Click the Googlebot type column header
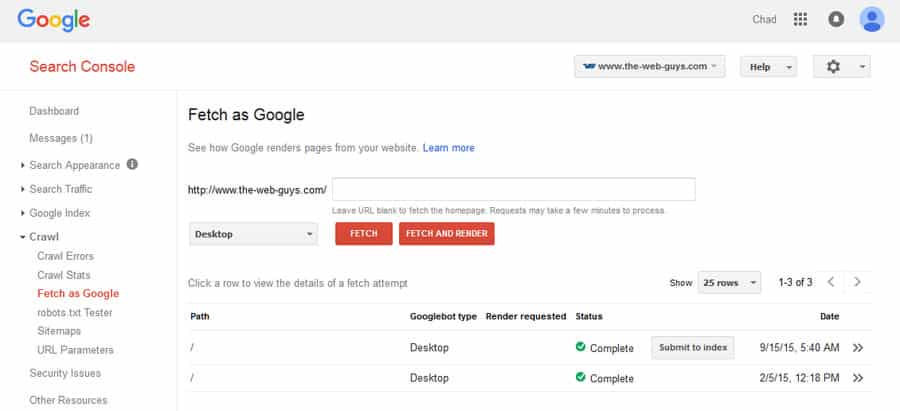900x411 pixels. click(x=443, y=316)
